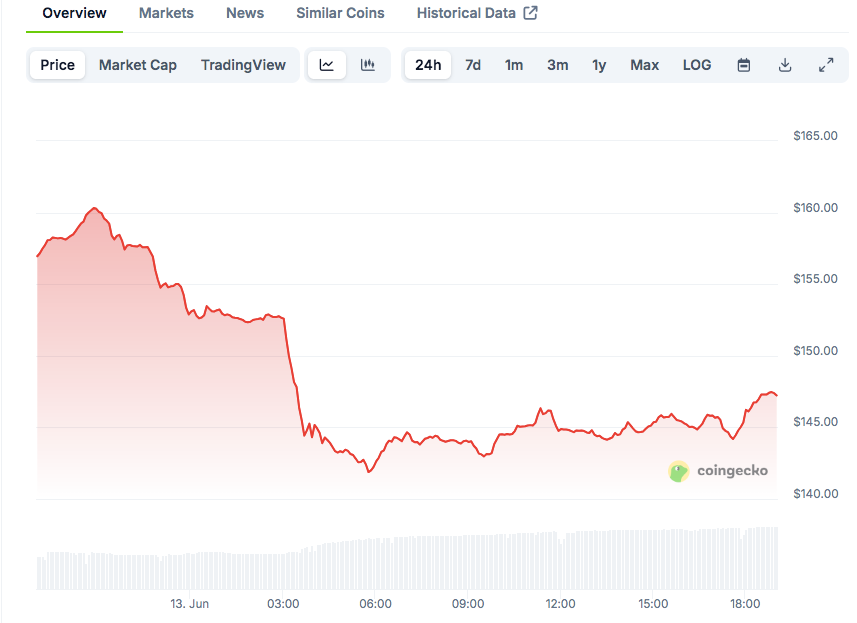Toggle LOG scale on chart
Image resolution: width=857 pixels, height=623 pixels.
[697, 65]
